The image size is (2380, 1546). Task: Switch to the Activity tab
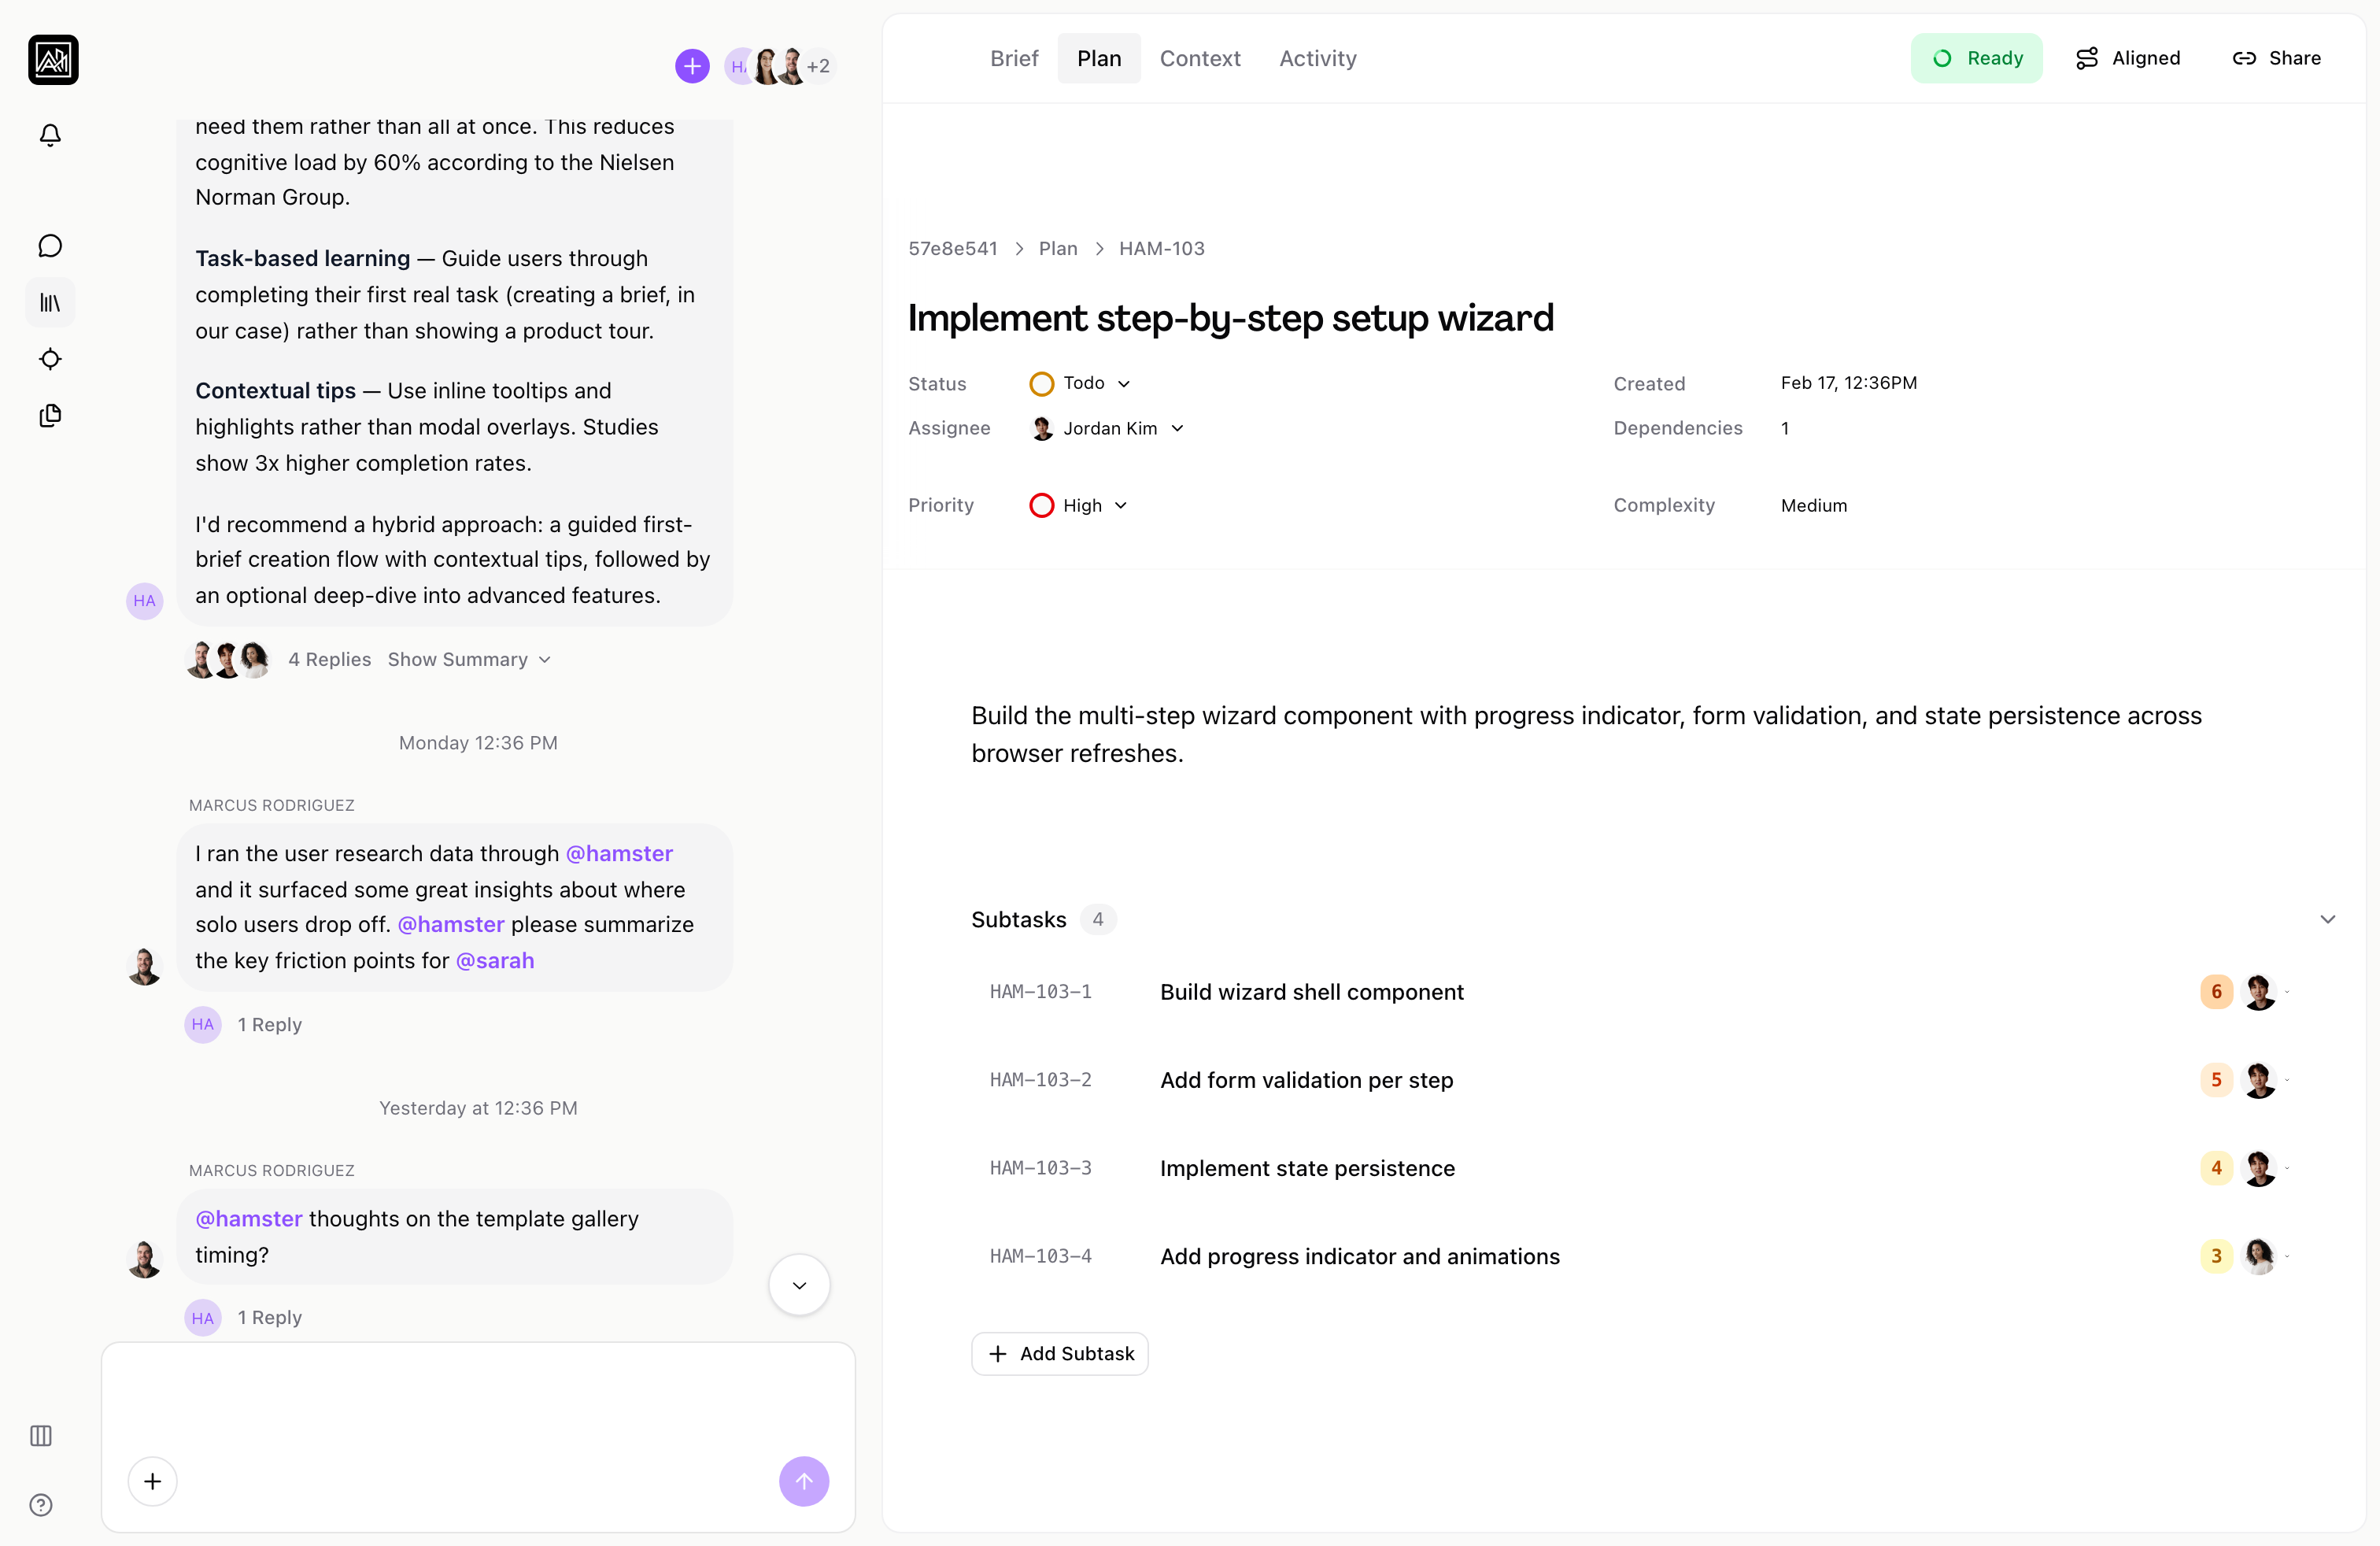click(x=1317, y=58)
